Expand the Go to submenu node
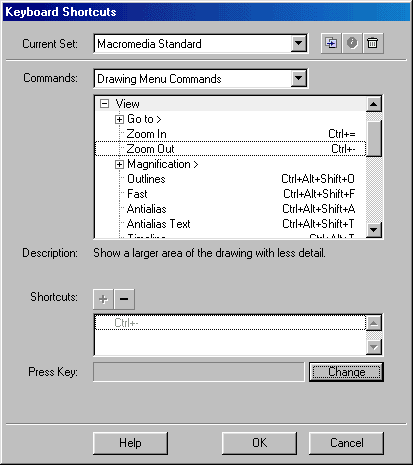The image size is (413, 465). pyautogui.click(x=119, y=119)
